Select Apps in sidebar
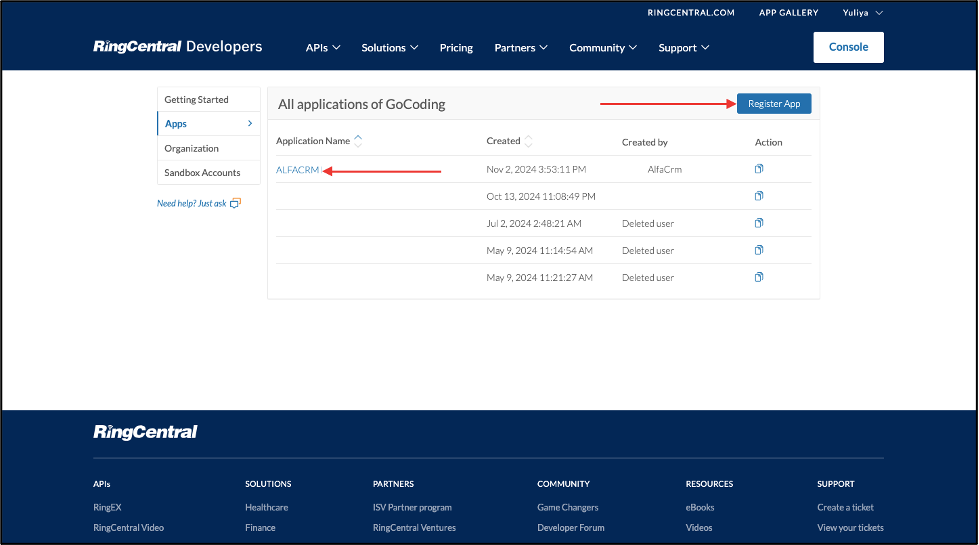 tap(209, 124)
